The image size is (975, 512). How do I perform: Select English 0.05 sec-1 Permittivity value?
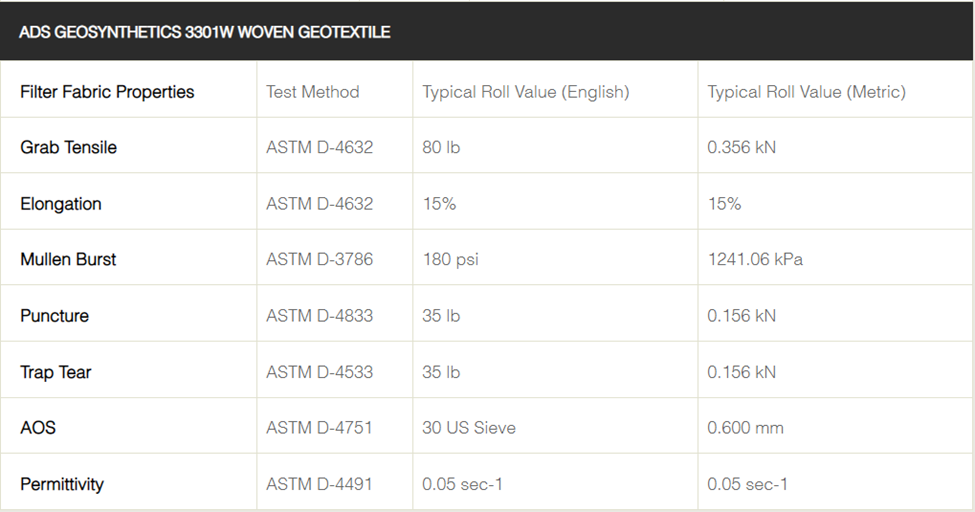click(462, 484)
